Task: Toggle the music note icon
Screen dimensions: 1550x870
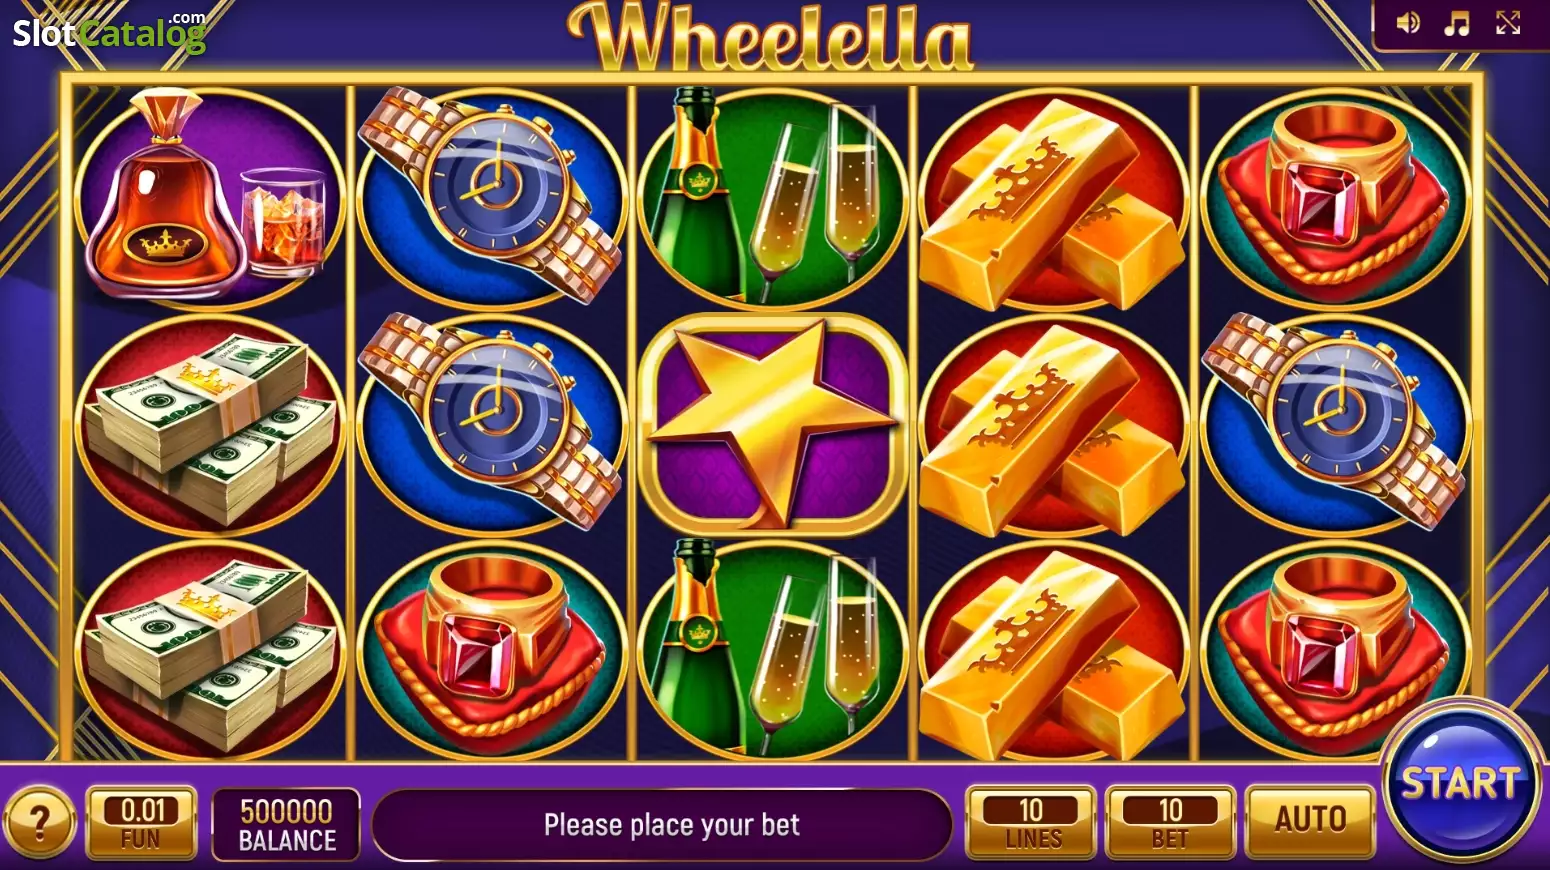Action: (x=1457, y=23)
